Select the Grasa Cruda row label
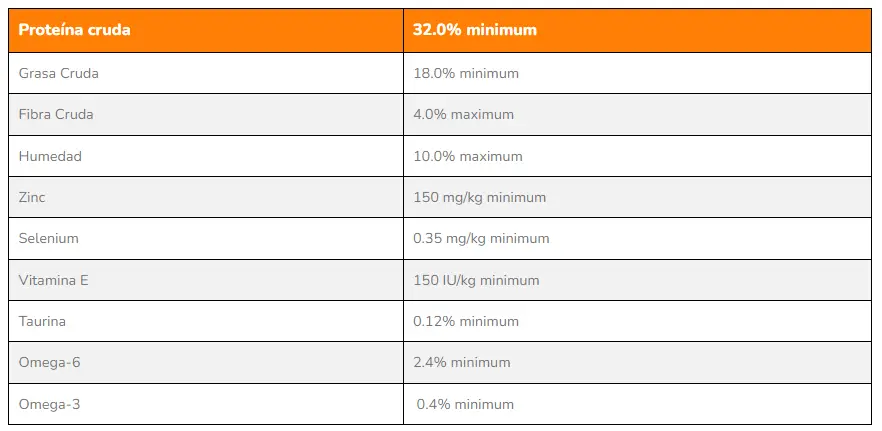This screenshot has height=431, width=882. (59, 73)
